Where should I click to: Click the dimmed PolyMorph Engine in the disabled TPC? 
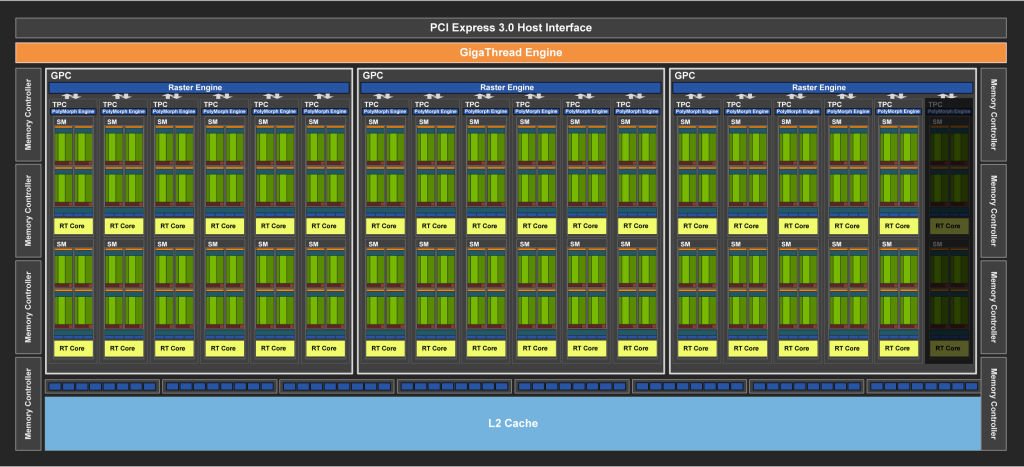tap(949, 112)
